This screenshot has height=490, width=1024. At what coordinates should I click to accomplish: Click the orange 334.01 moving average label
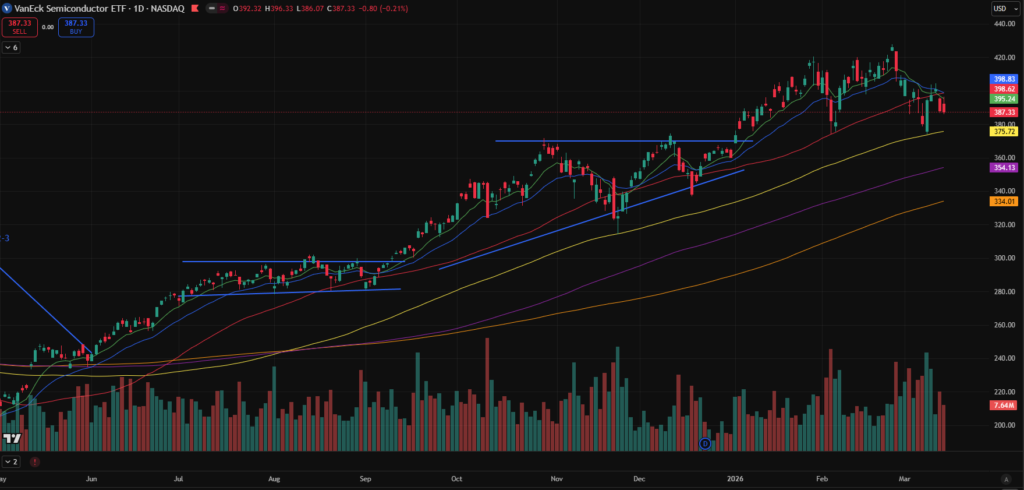[x=1003, y=201]
